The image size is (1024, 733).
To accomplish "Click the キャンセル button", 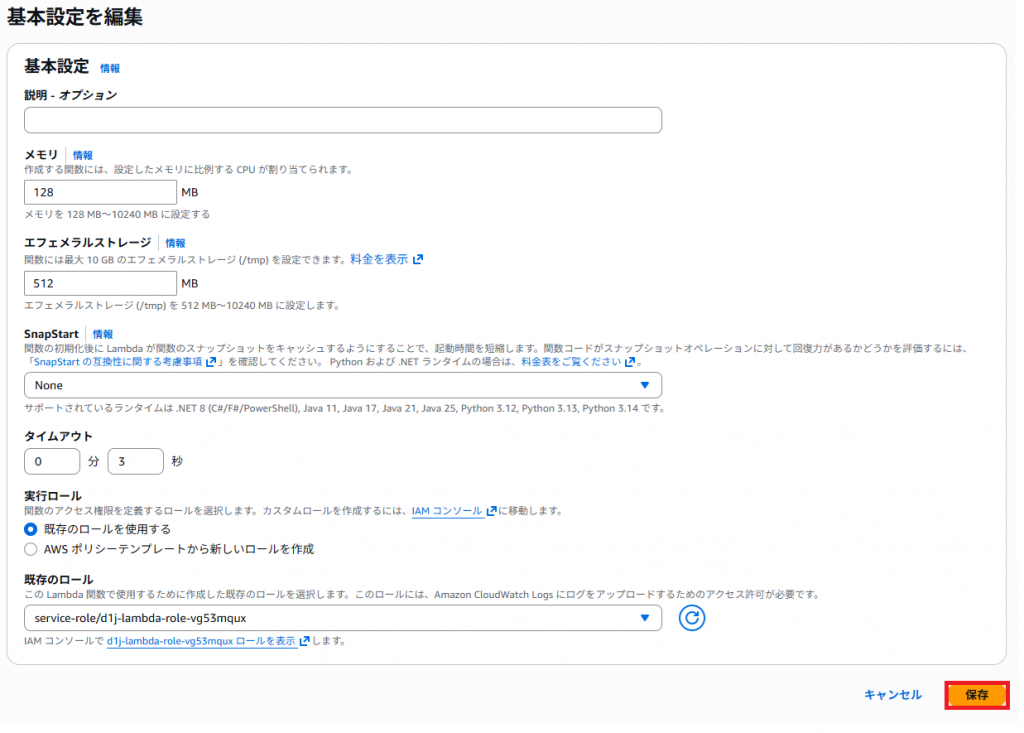I will (892, 695).
